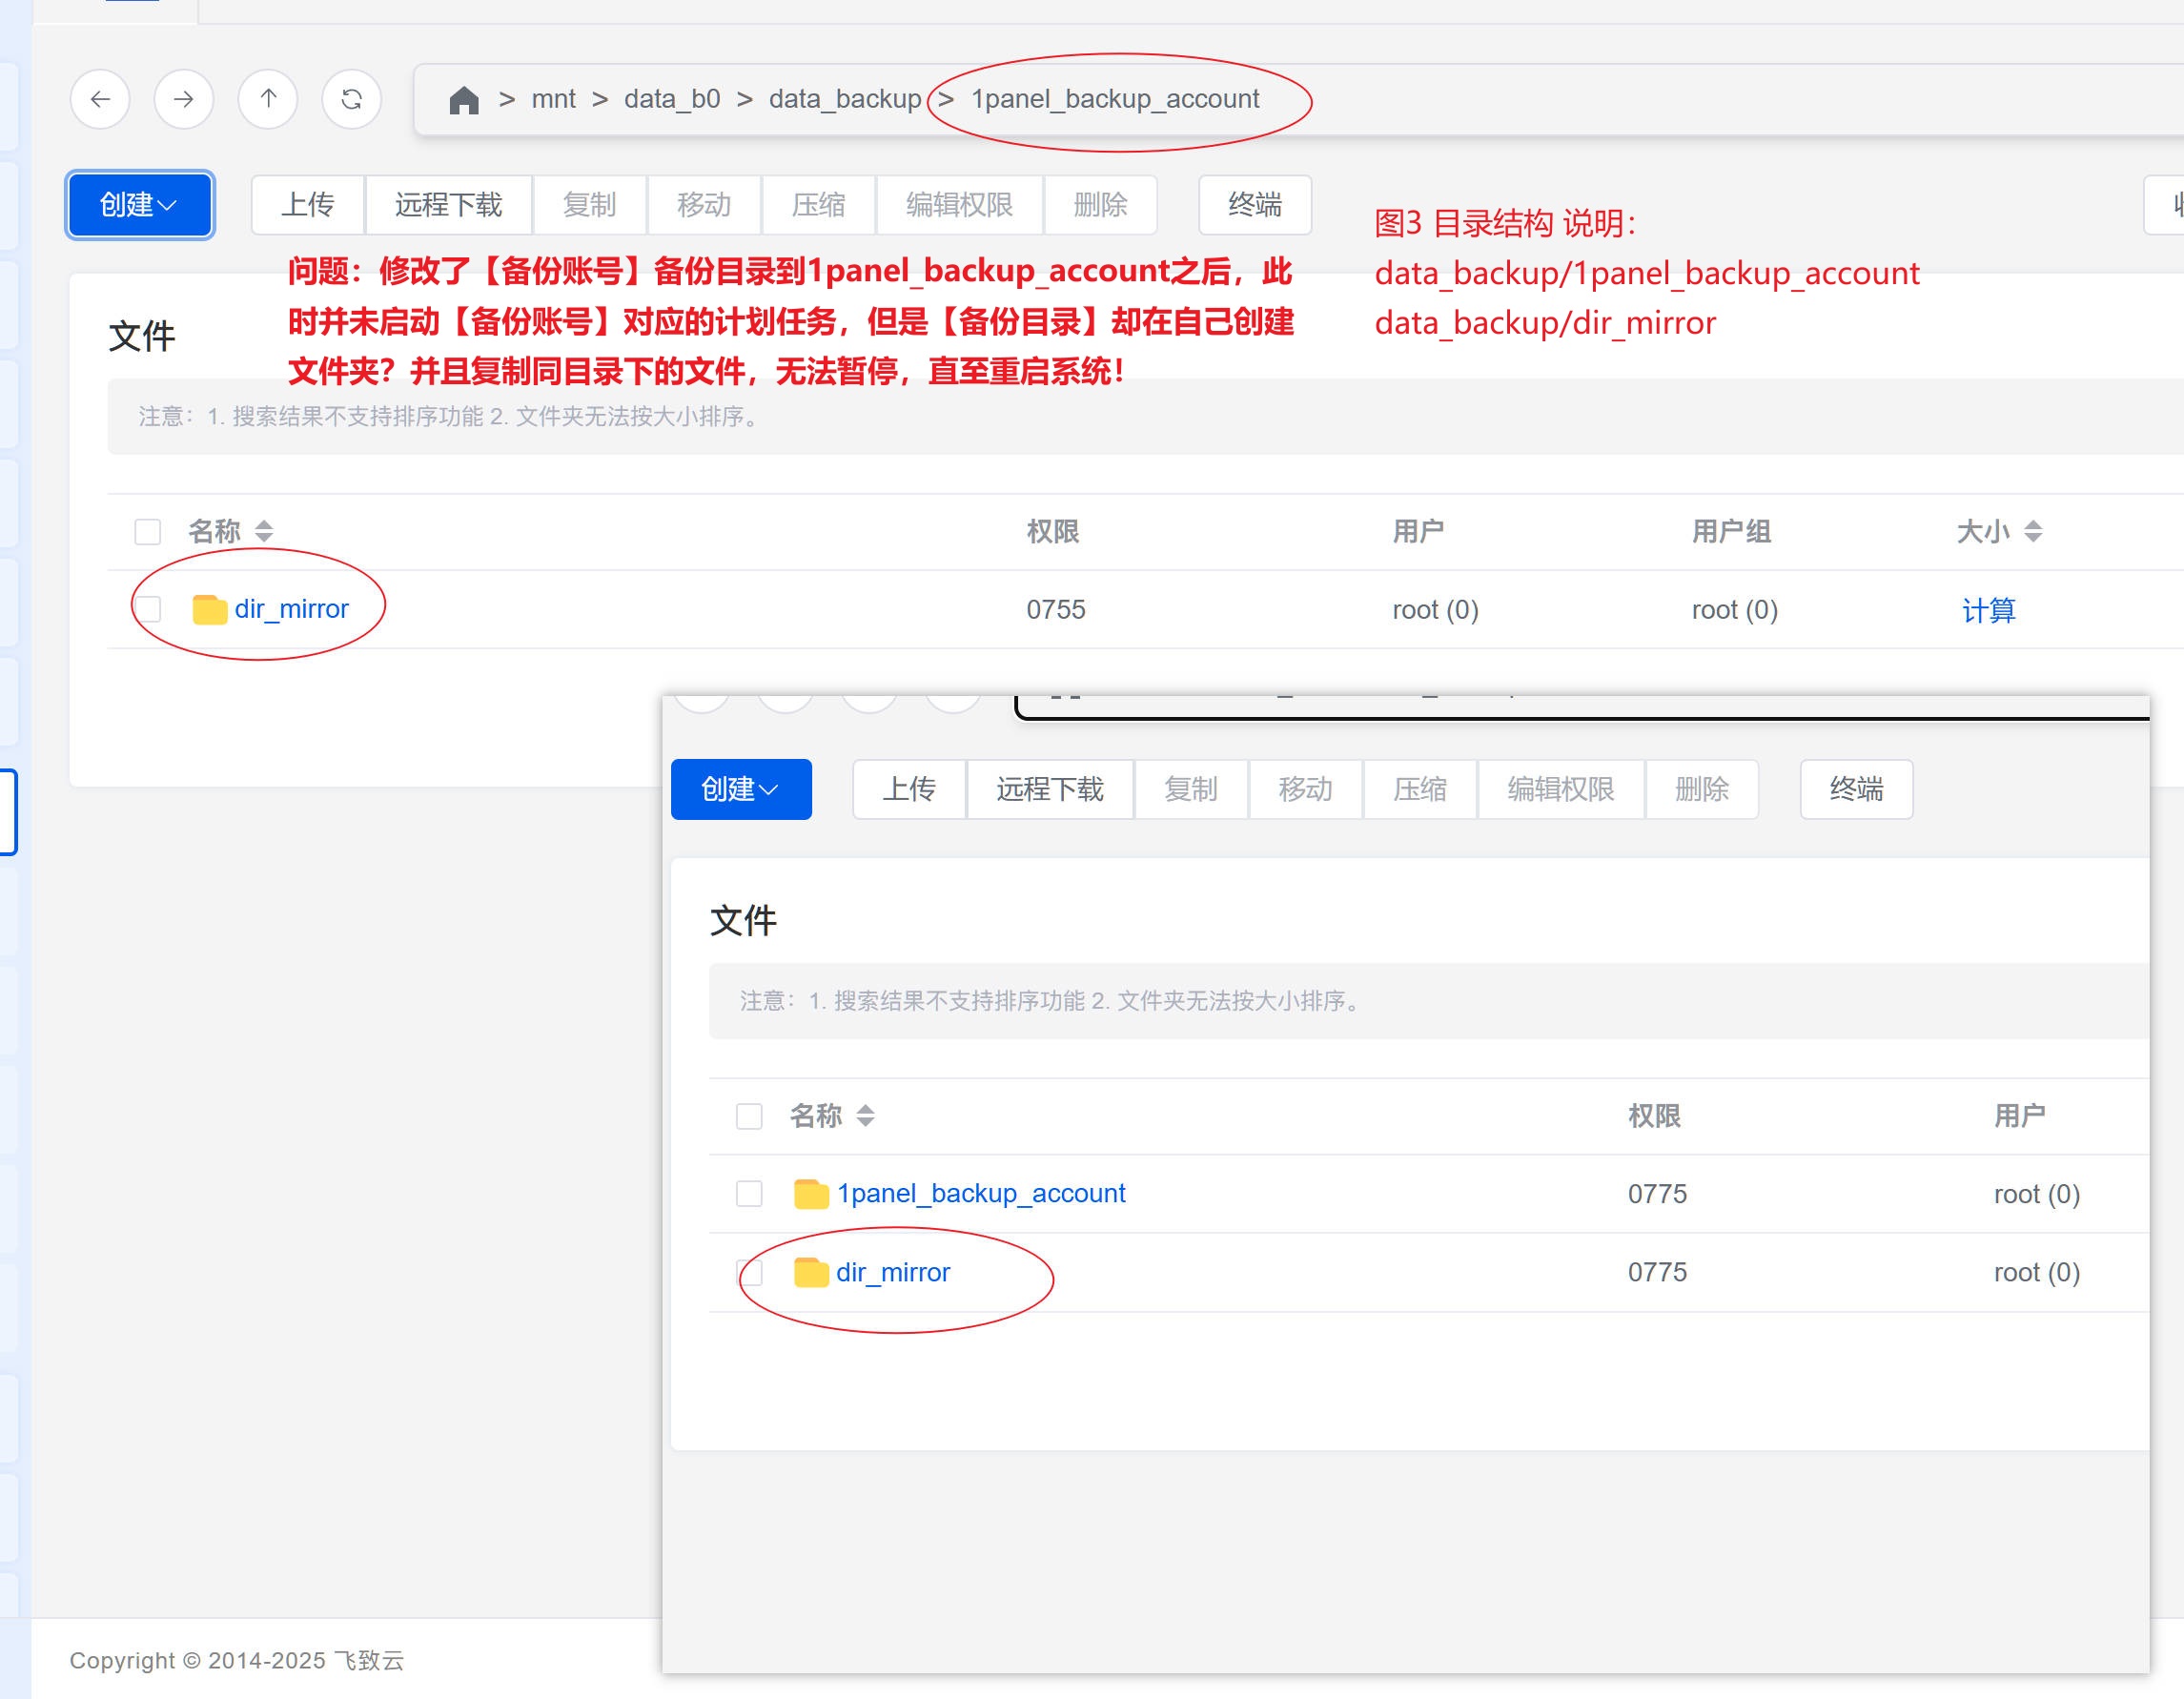Expand the 创建 dropdown in the lower window

[741, 789]
